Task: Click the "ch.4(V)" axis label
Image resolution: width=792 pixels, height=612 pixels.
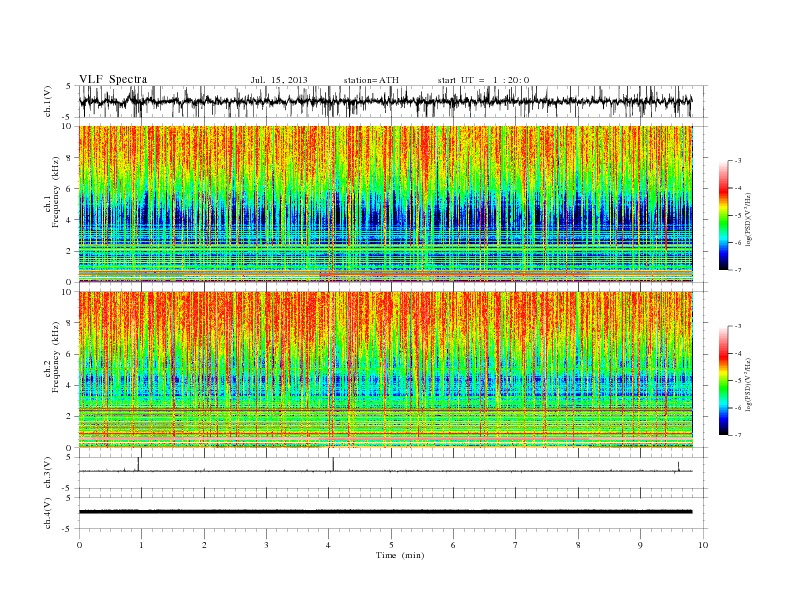Action: tap(48, 513)
